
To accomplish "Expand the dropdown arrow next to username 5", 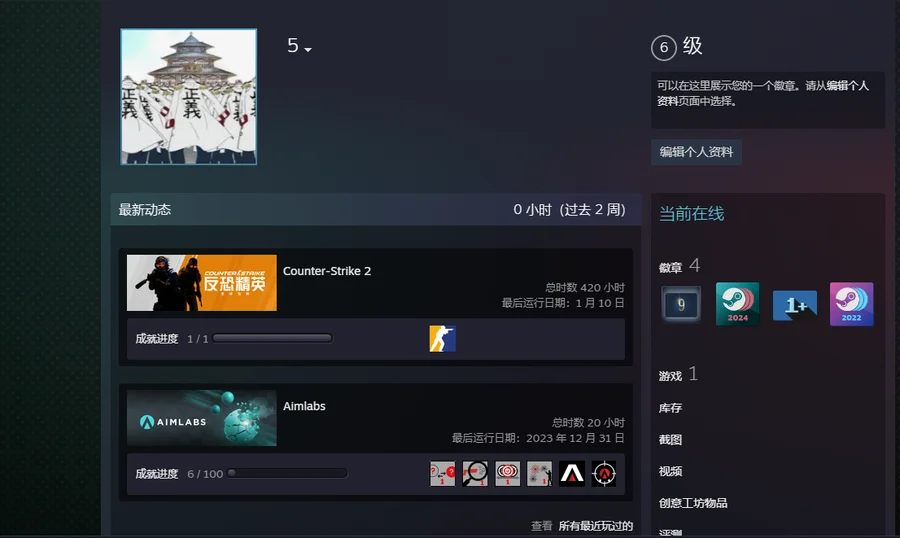I will pos(308,50).
